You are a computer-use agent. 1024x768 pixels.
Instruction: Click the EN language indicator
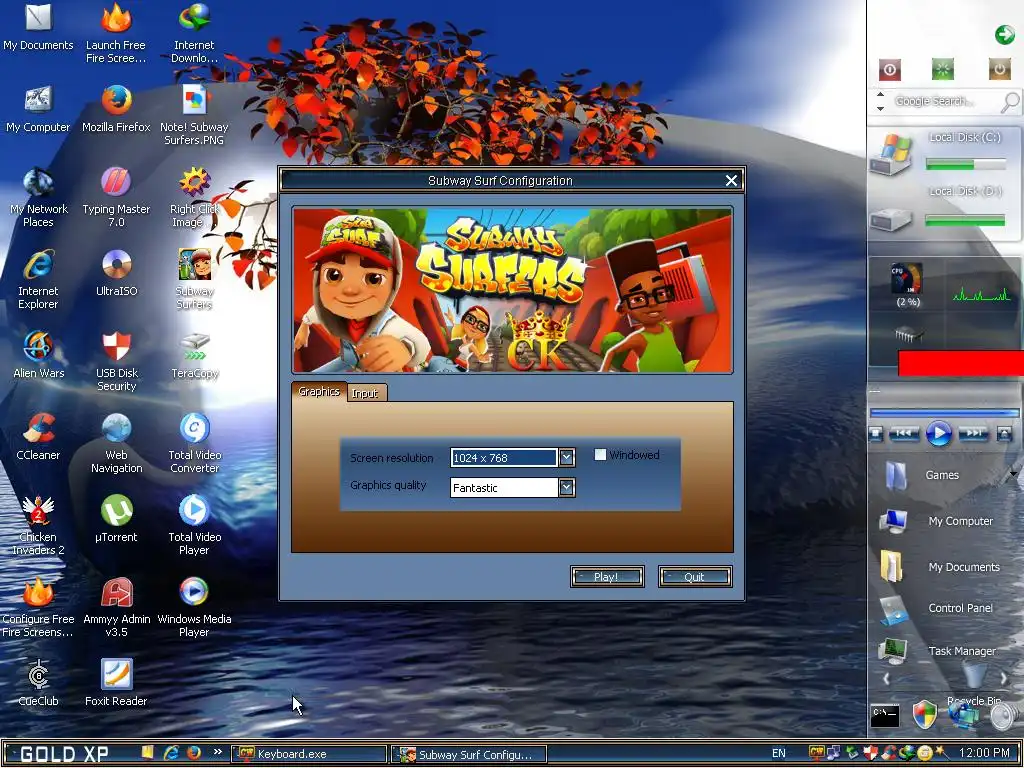click(x=778, y=754)
